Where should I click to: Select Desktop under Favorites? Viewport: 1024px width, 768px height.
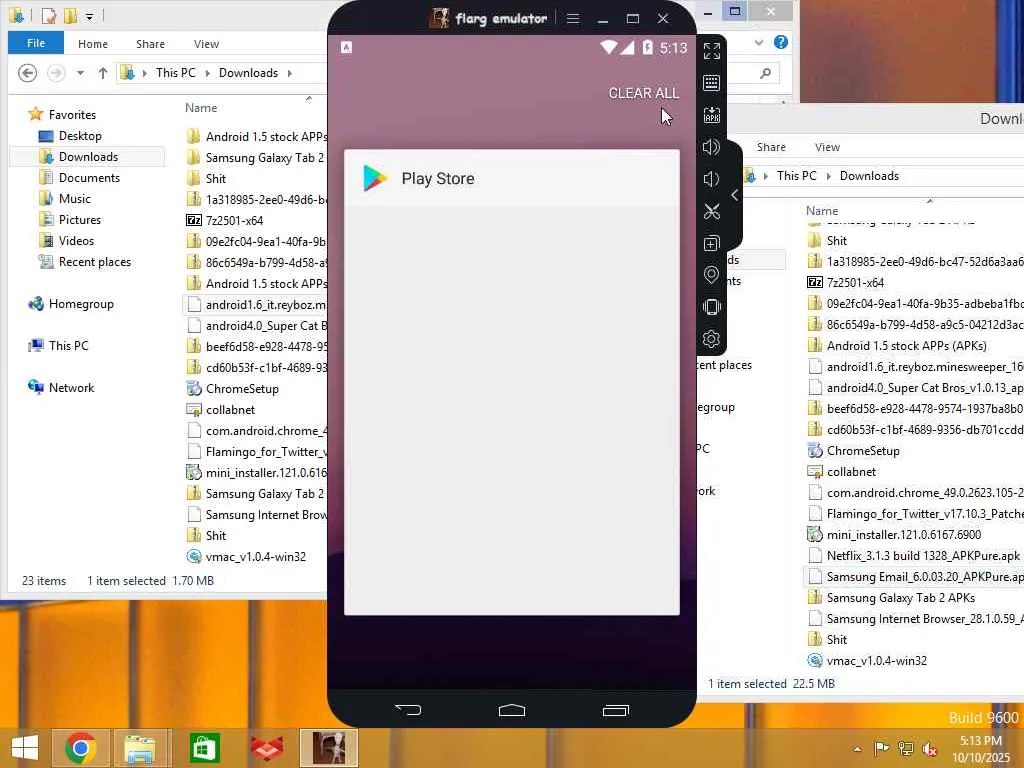pyautogui.click(x=80, y=136)
